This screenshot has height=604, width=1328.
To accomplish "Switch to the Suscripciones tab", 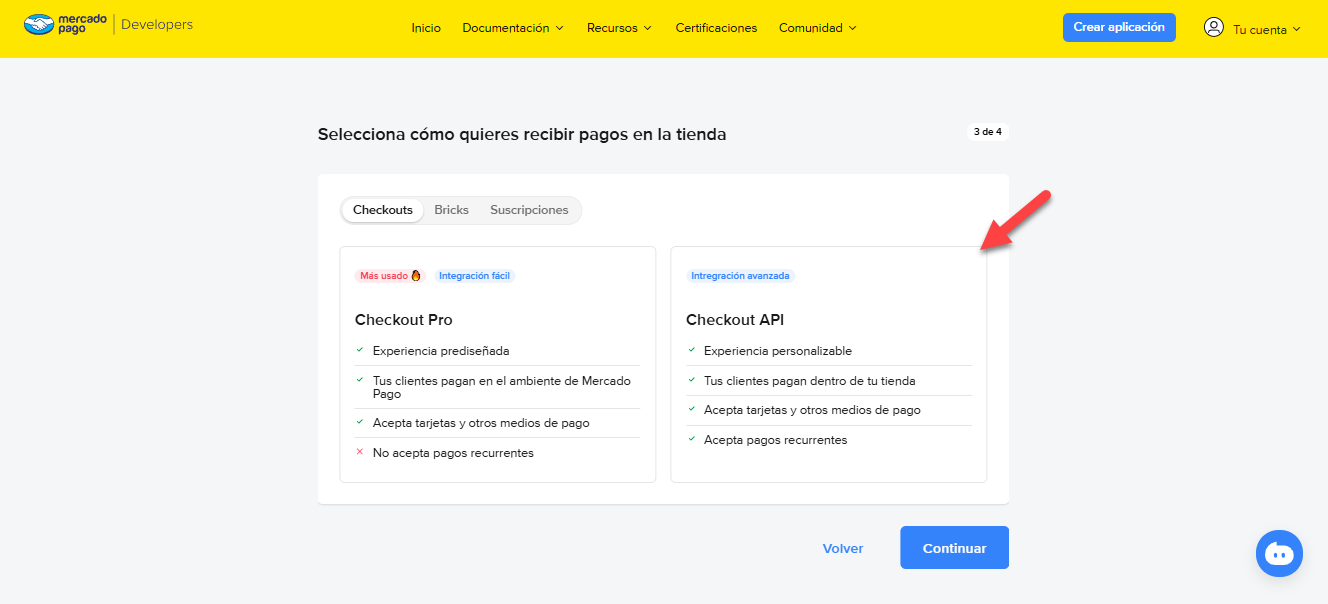I will (529, 210).
